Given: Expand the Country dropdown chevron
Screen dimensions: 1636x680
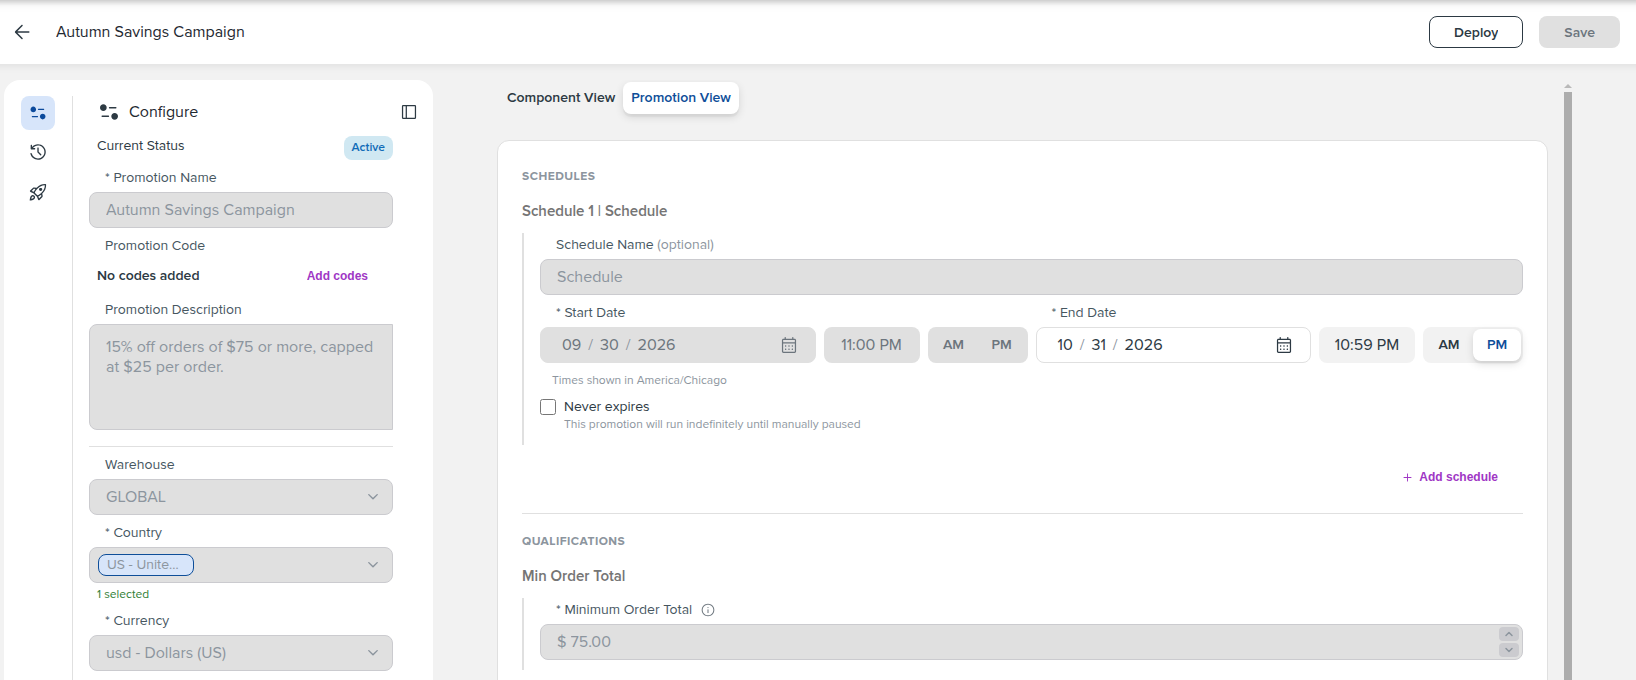Looking at the screenshot, I should click(x=373, y=565).
